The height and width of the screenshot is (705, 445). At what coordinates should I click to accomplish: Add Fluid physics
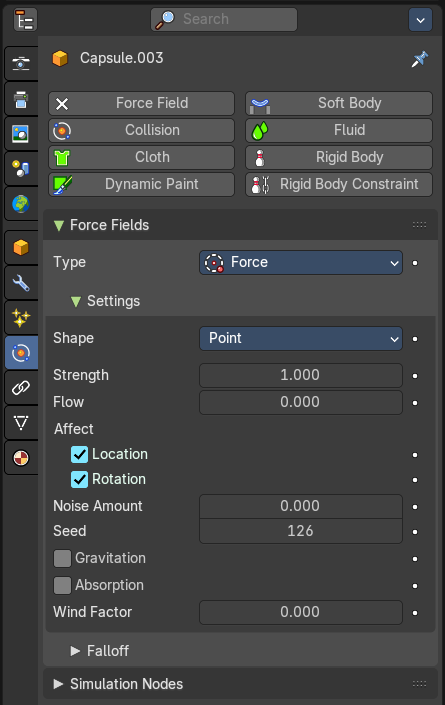pyautogui.click(x=339, y=130)
